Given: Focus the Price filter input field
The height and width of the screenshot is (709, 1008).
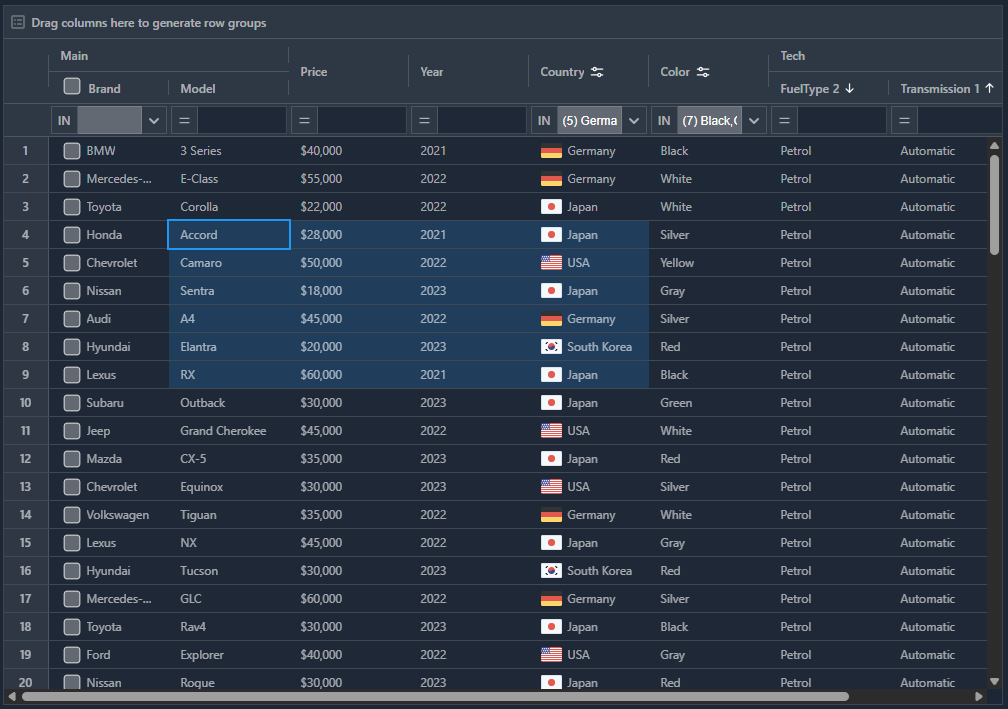Looking at the screenshot, I should (362, 120).
